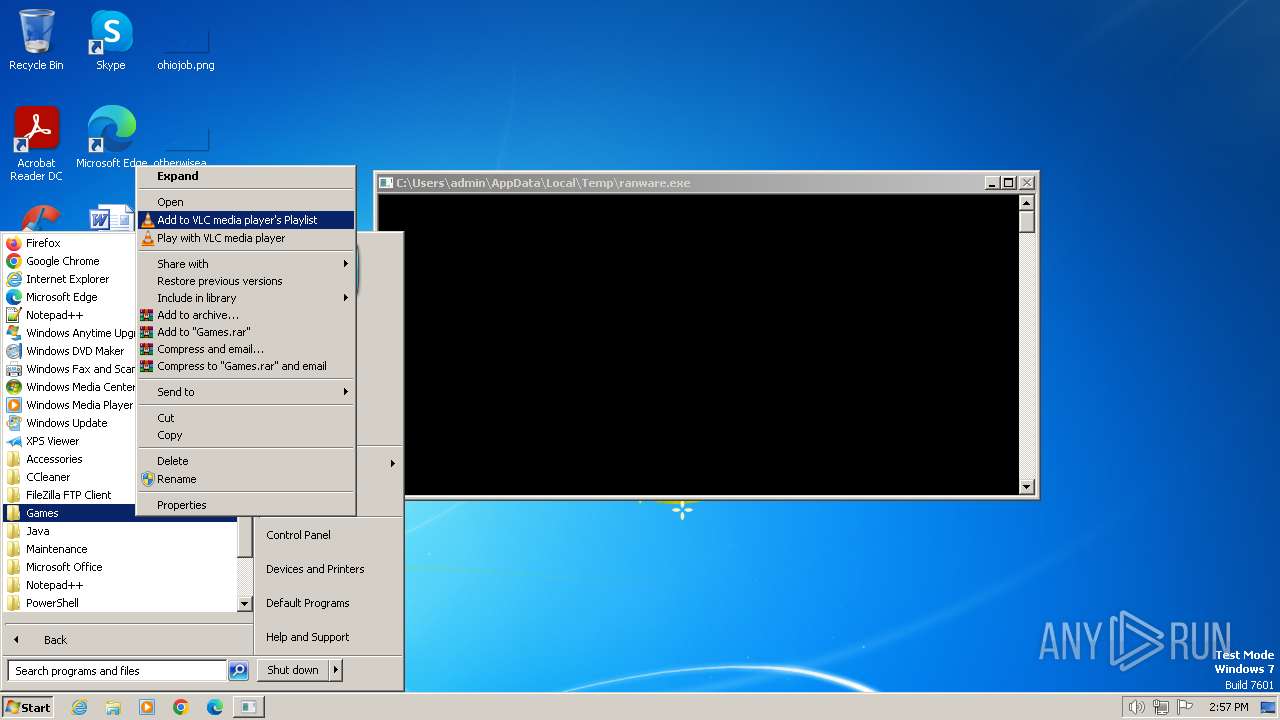
Task: Open Help and Support link
Action: point(307,637)
